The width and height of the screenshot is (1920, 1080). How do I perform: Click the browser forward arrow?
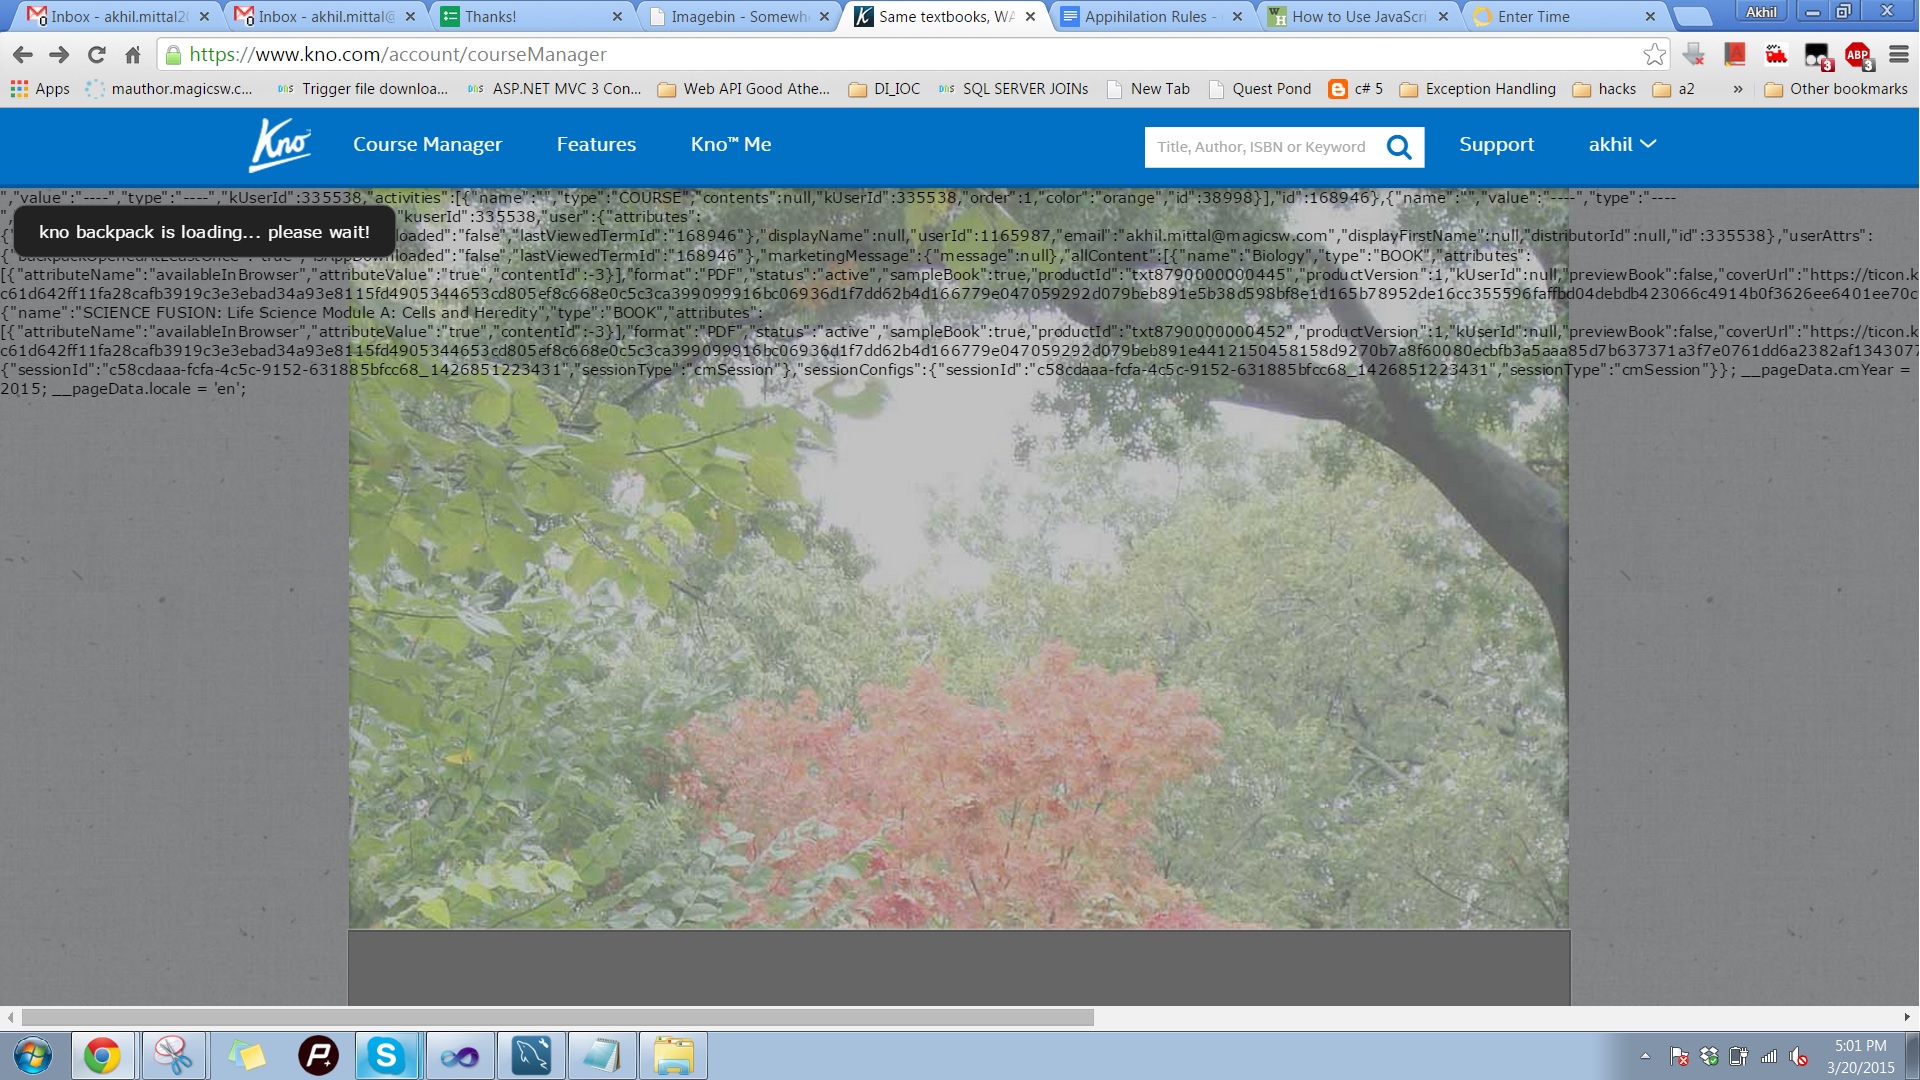click(x=59, y=55)
